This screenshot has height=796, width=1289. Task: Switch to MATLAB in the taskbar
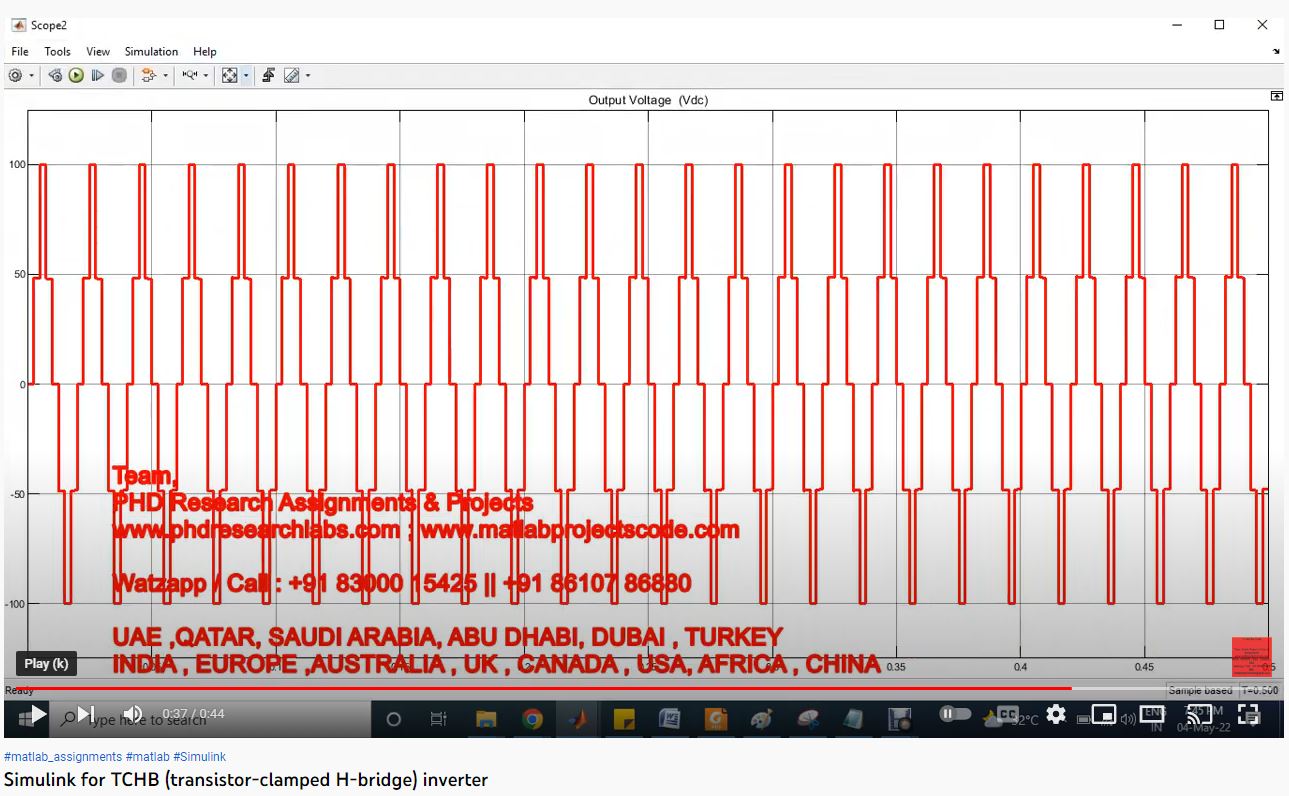[578, 718]
